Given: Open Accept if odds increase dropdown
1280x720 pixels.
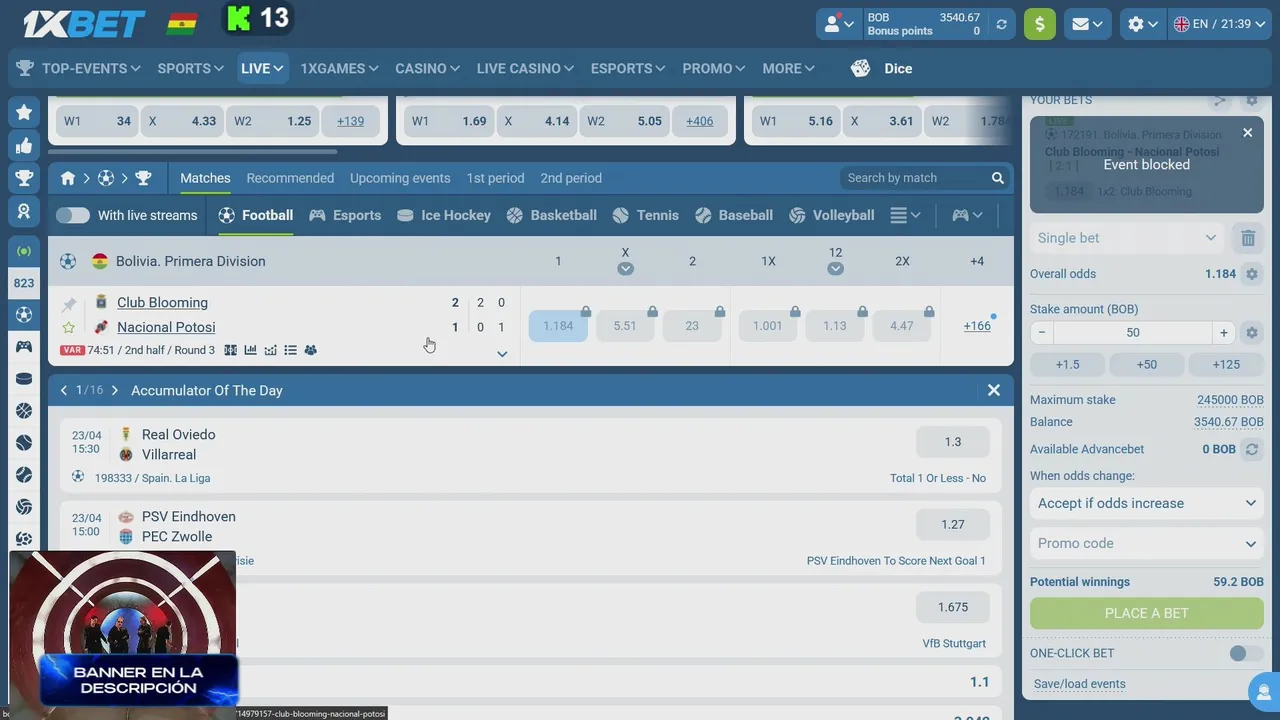Looking at the screenshot, I should pos(1147,503).
